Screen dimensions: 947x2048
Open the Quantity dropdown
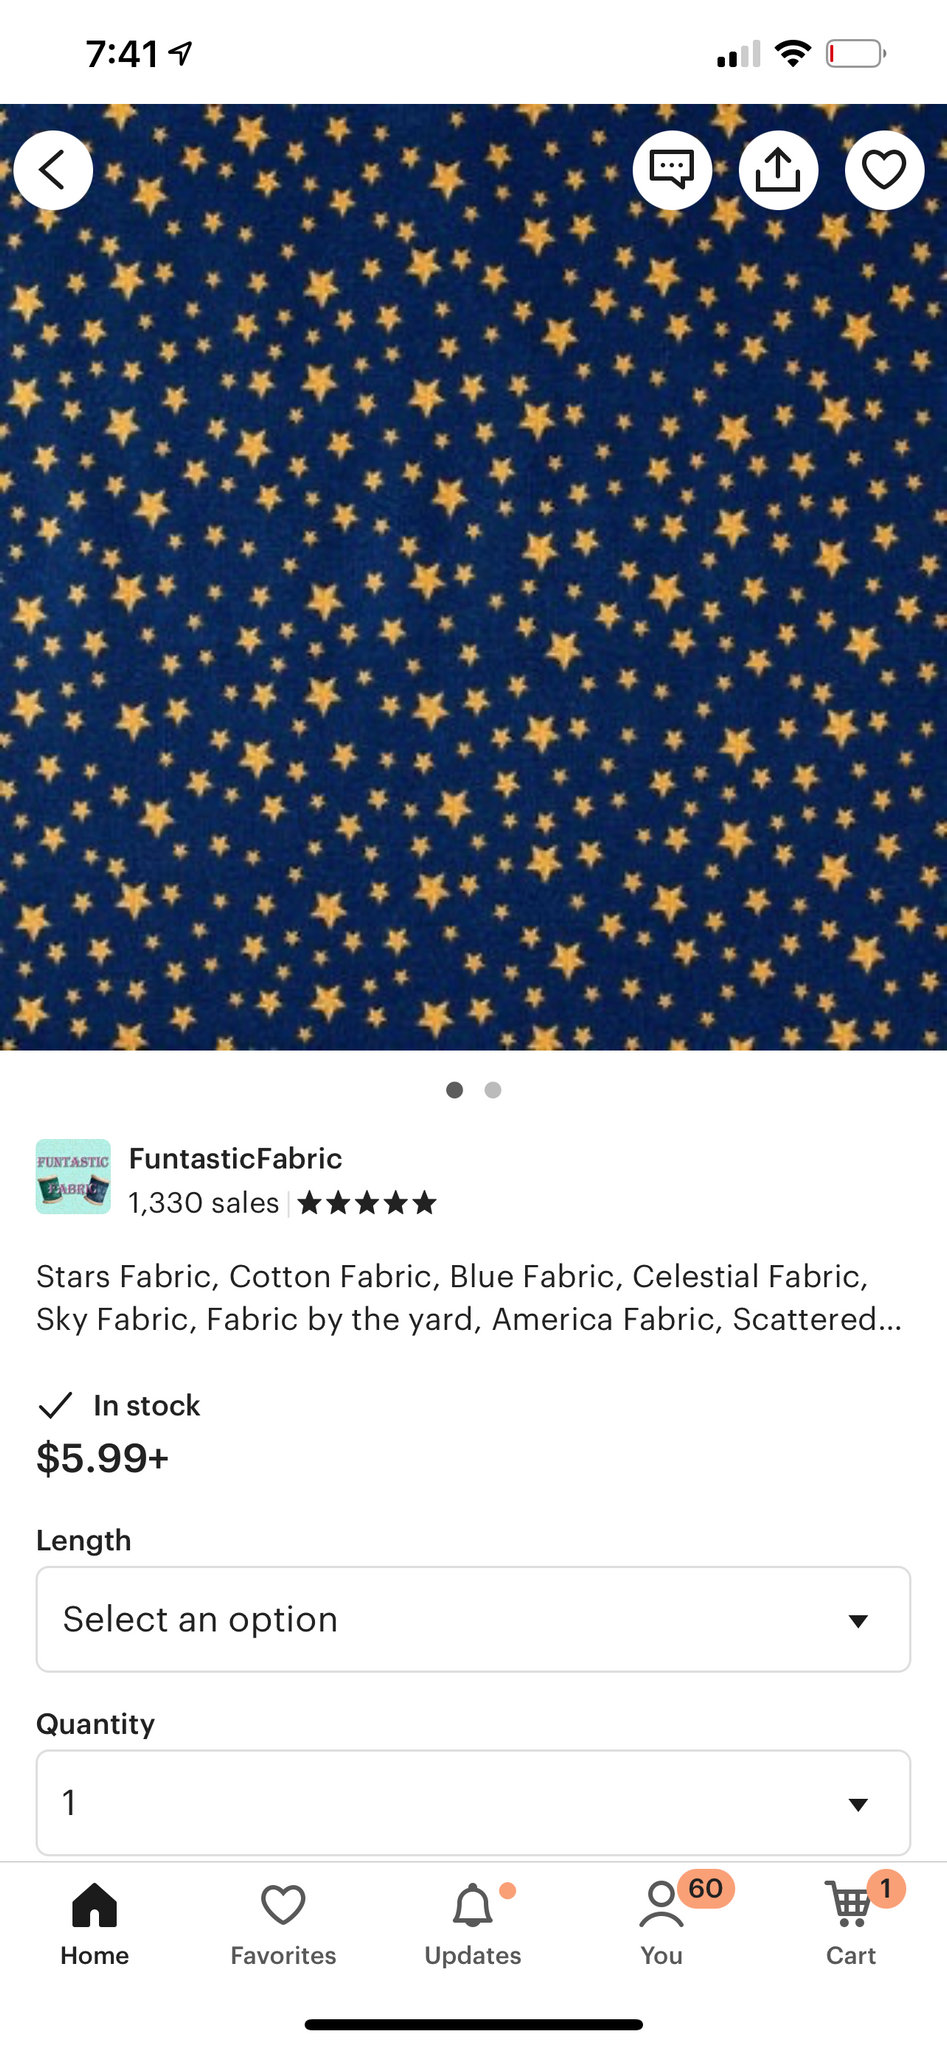[x=473, y=1802]
